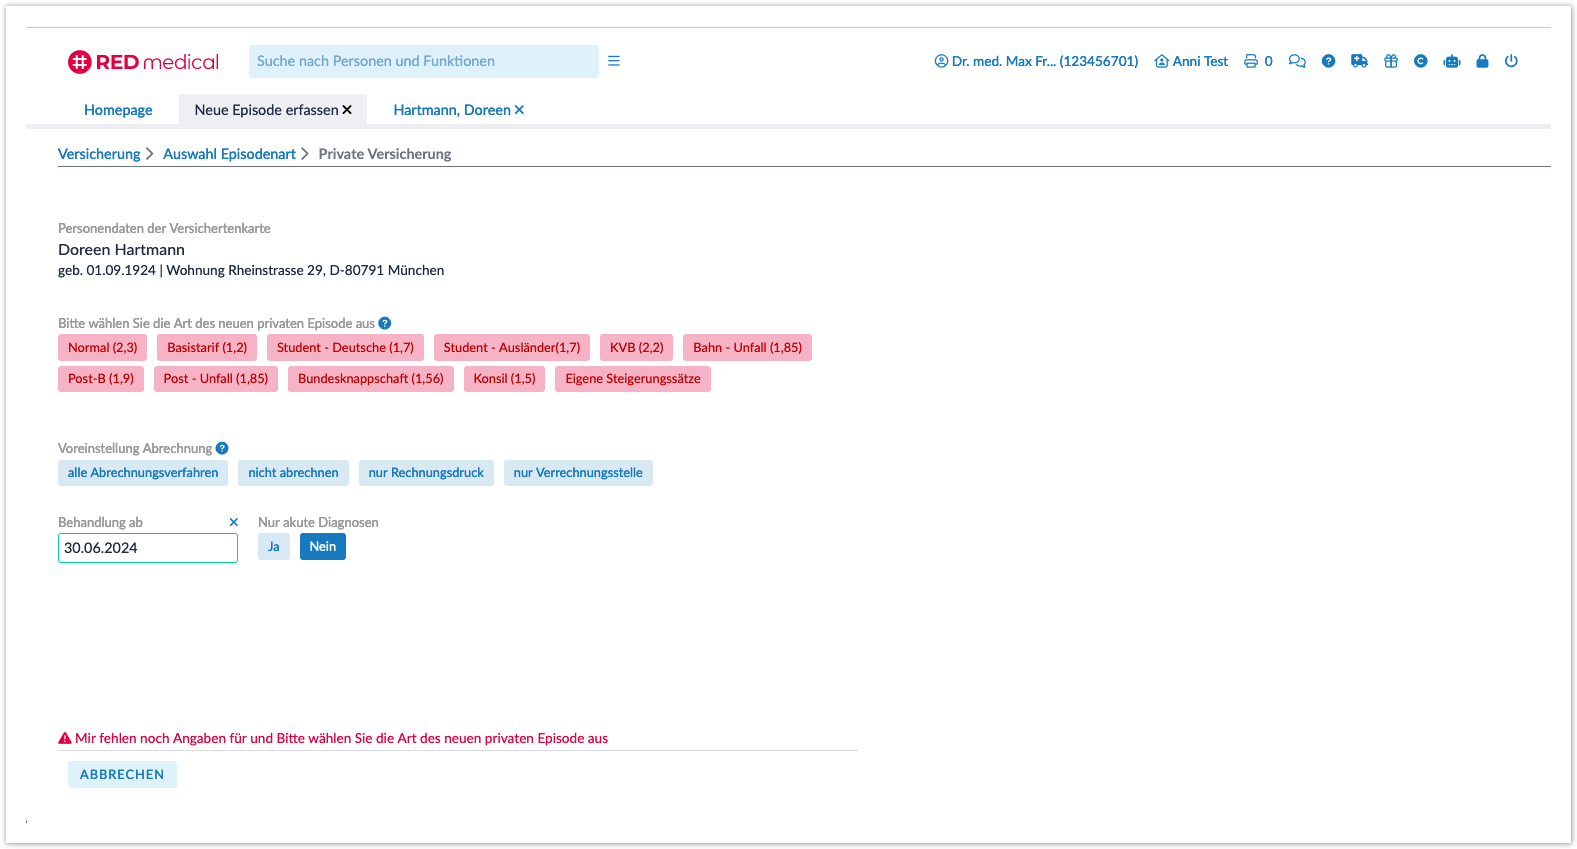Screen dimensions: 1577x849
Task: Click the Behandlung ab date field
Action: click(x=147, y=548)
